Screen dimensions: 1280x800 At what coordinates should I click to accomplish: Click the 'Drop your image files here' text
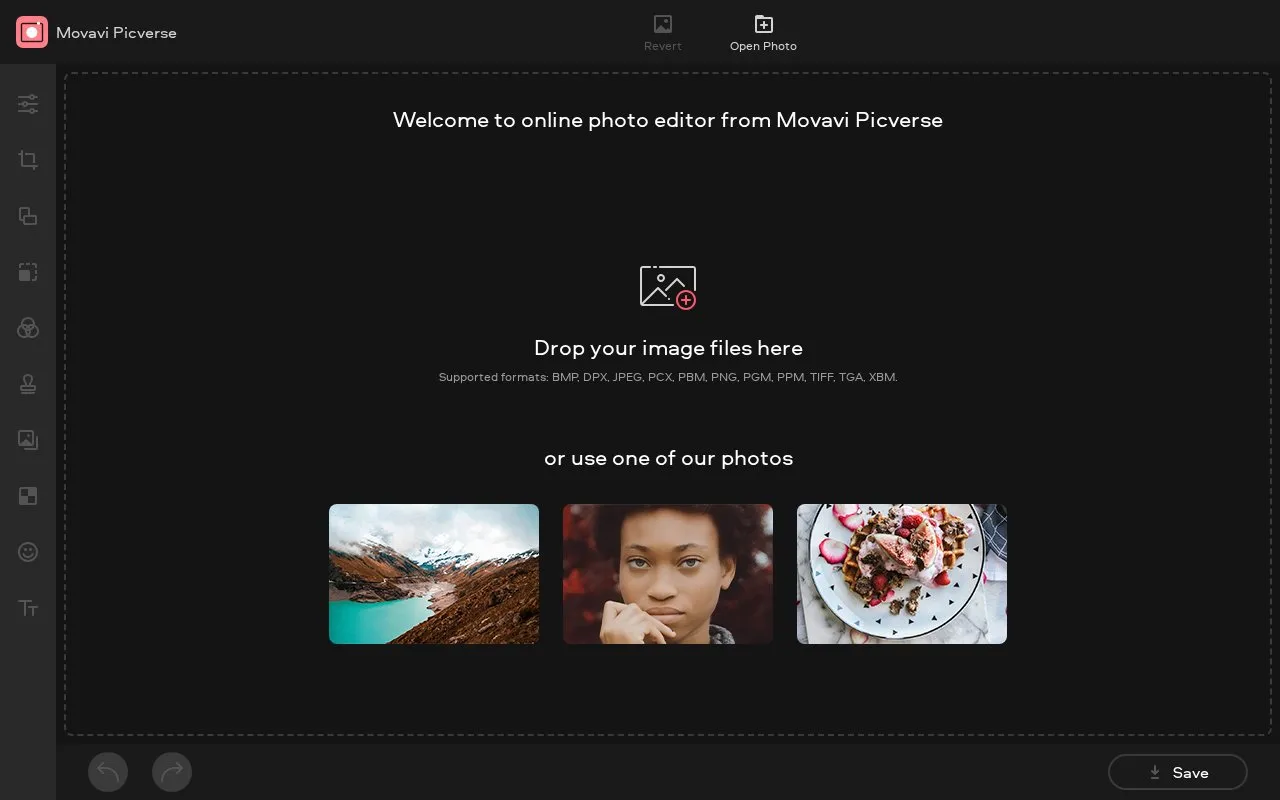tap(668, 348)
